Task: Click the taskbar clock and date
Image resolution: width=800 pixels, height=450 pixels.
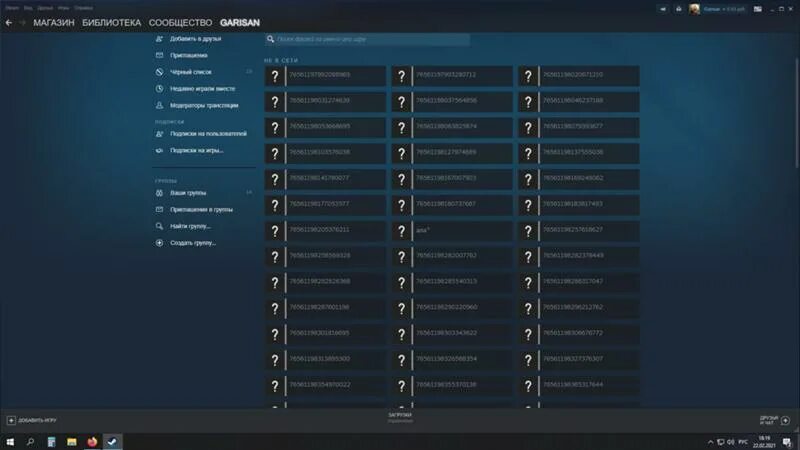Action: (764, 442)
